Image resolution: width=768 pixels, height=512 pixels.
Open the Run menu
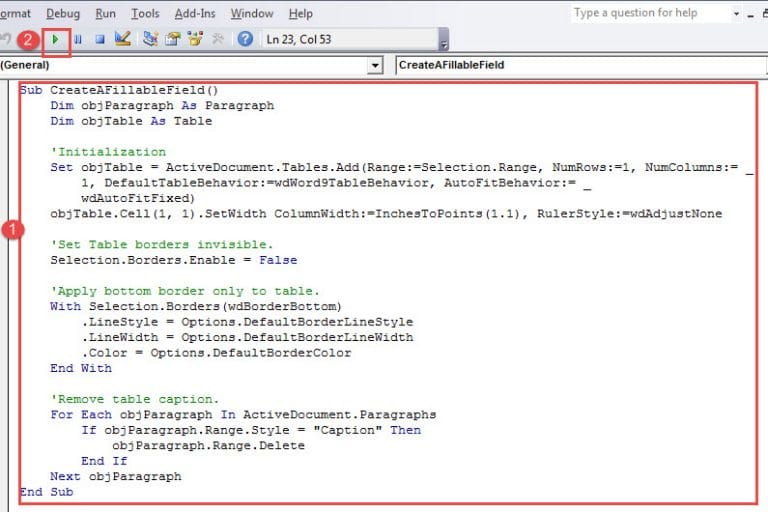105,14
